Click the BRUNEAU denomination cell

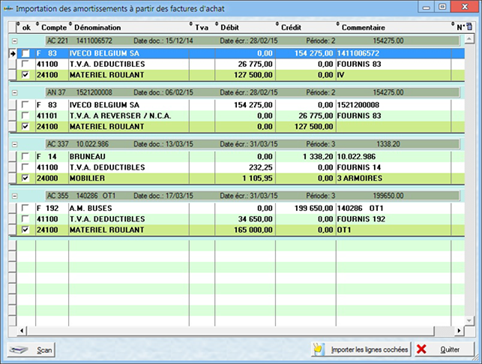click(x=129, y=157)
